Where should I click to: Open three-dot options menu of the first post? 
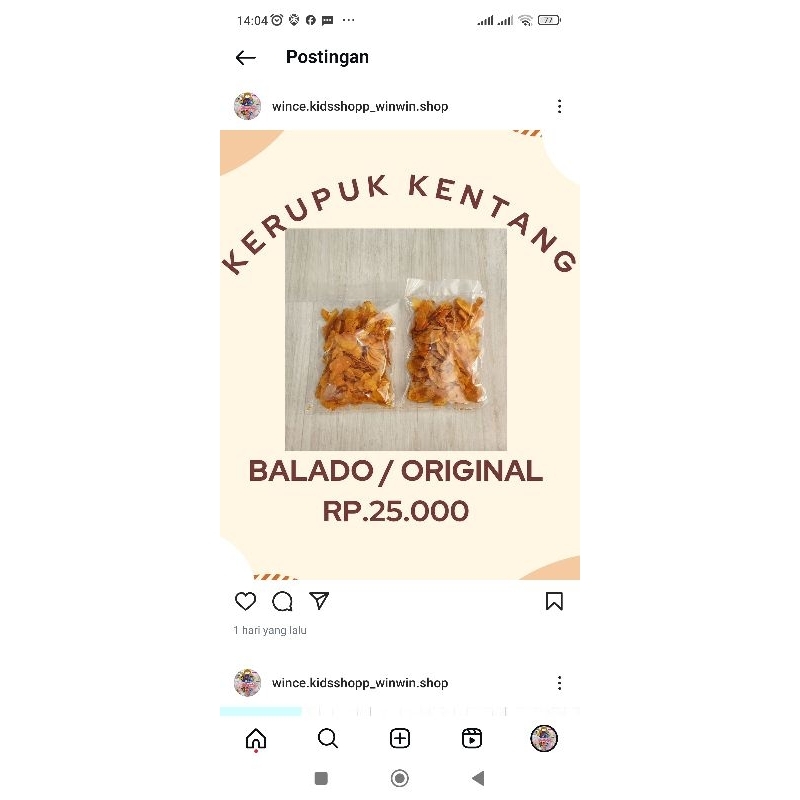point(560,106)
